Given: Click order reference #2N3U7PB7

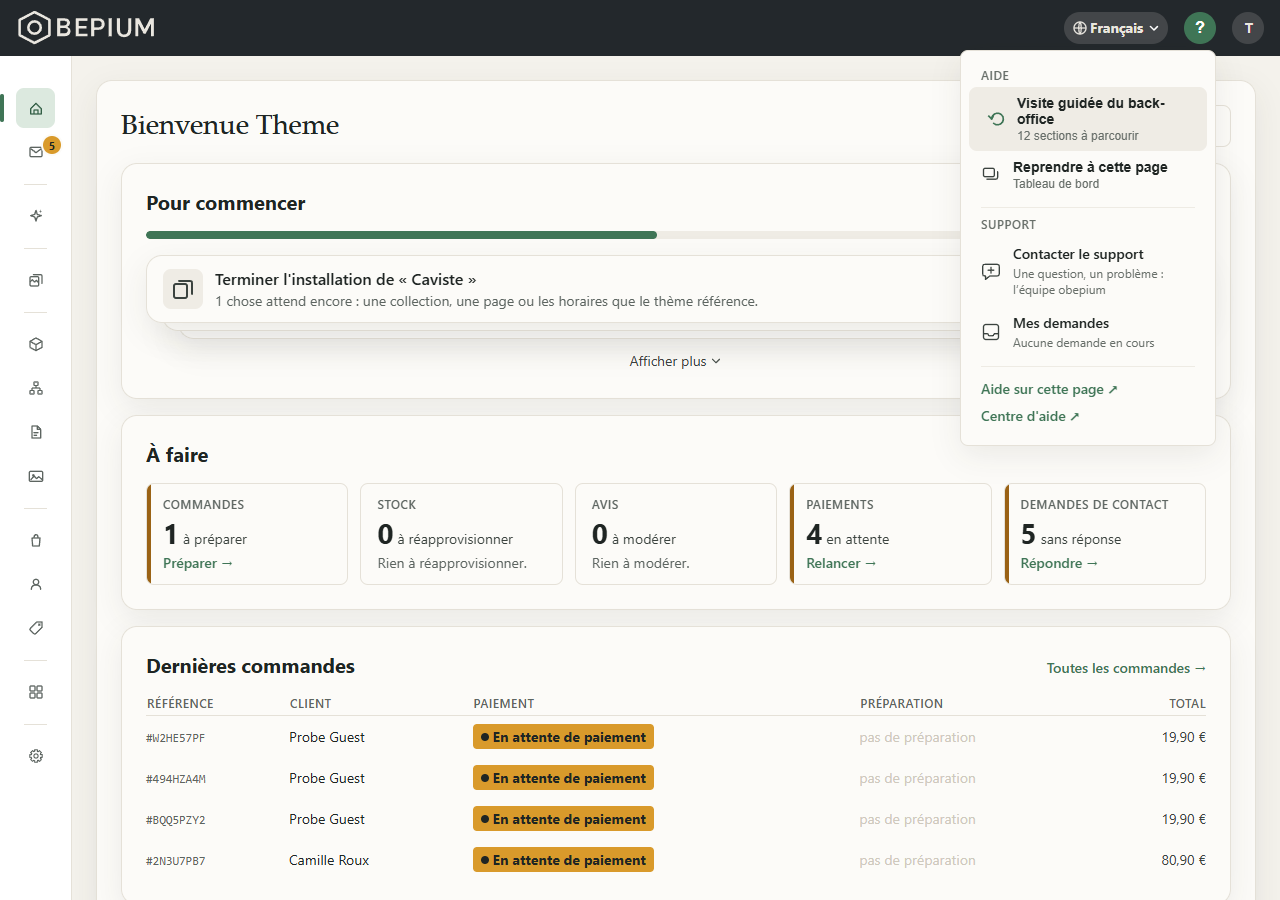Looking at the screenshot, I should [x=176, y=861].
